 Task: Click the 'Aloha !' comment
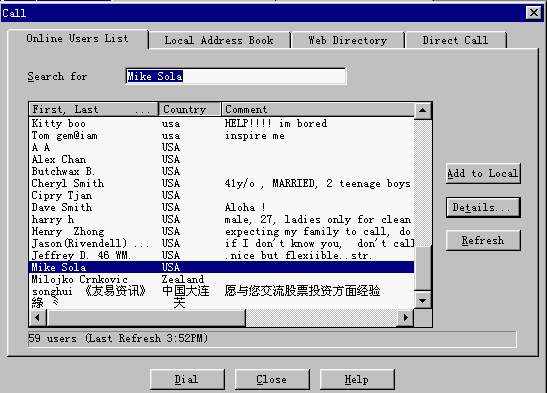point(245,207)
